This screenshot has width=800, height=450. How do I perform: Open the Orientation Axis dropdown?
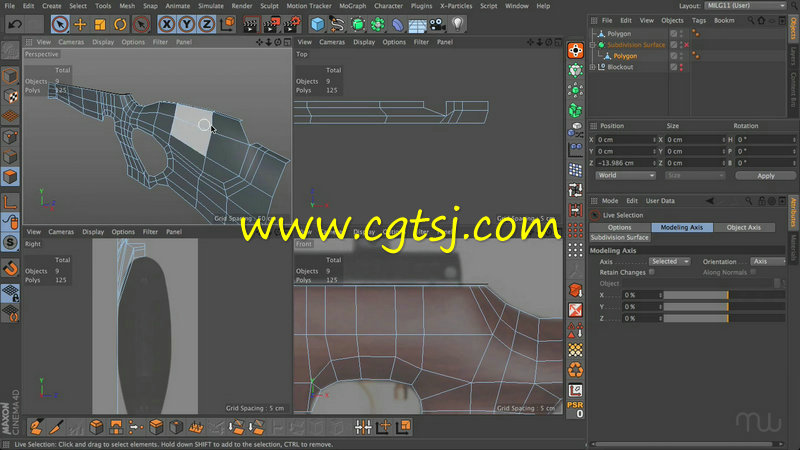click(x=768, y=261)
